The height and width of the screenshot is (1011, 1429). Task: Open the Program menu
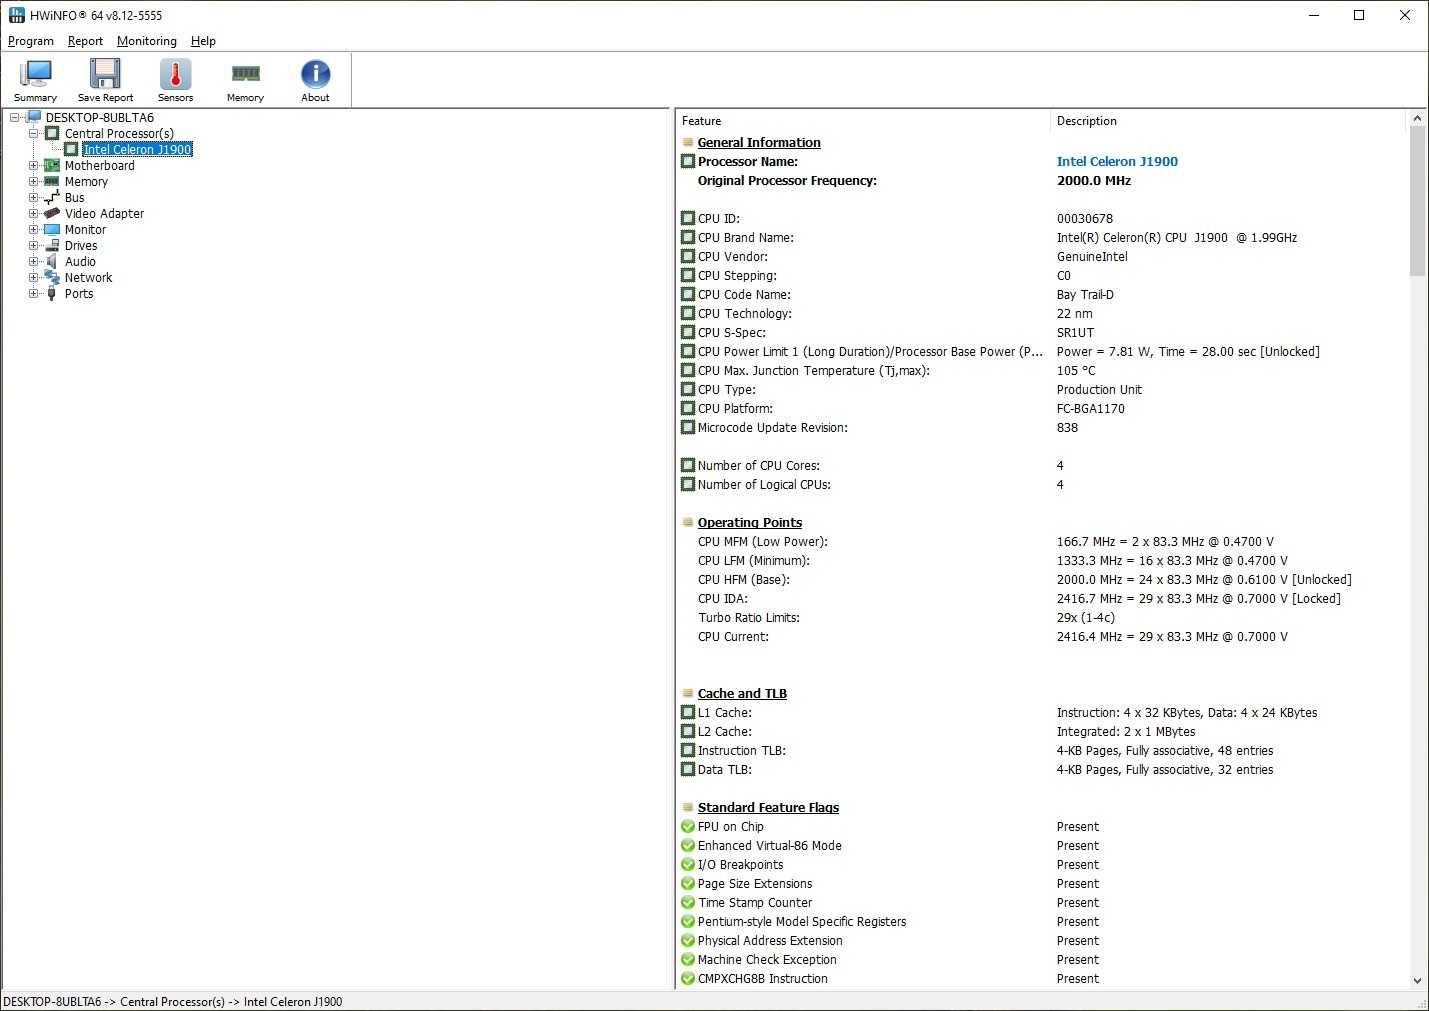[31, 41]
